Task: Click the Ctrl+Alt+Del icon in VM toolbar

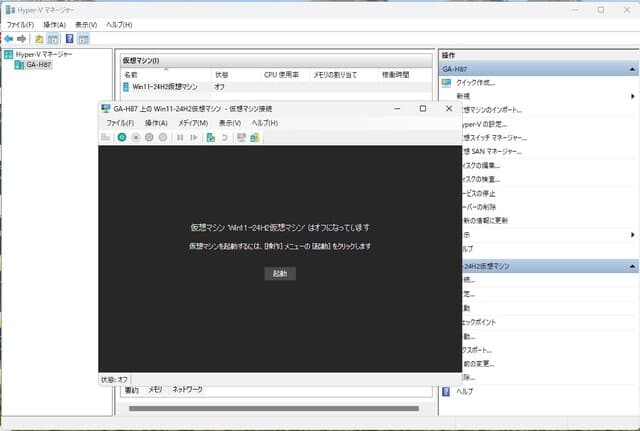Action: pyautogui.click(x=106, y=137)
